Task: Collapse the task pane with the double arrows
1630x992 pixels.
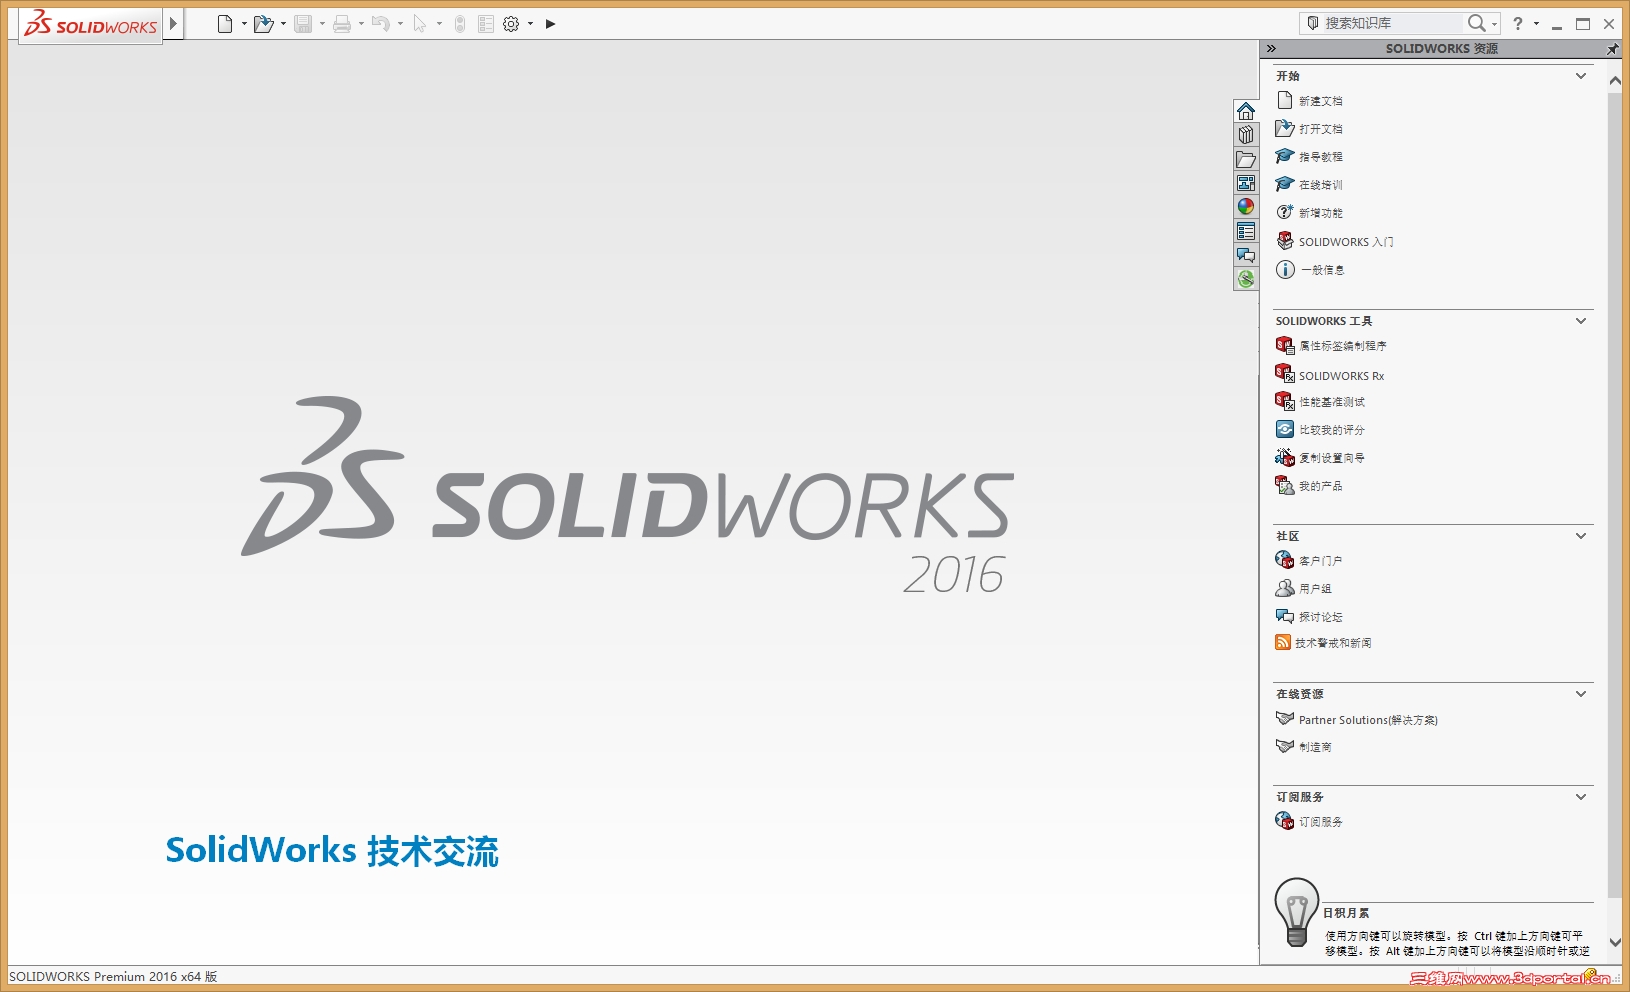Action: pyautogui.click(x=1271, y=47)
